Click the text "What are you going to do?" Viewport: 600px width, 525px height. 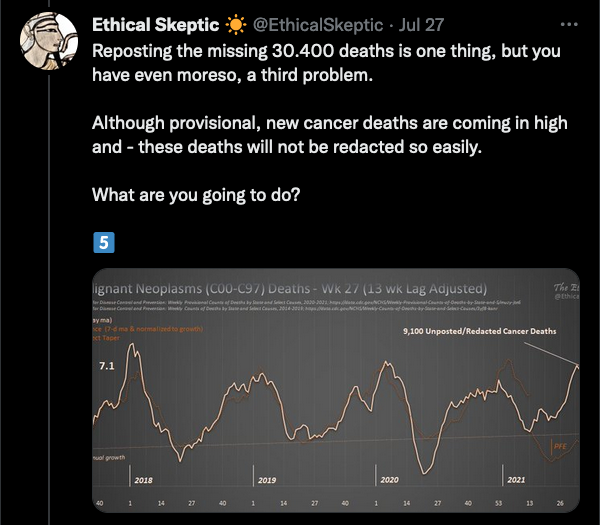(196, 195)
